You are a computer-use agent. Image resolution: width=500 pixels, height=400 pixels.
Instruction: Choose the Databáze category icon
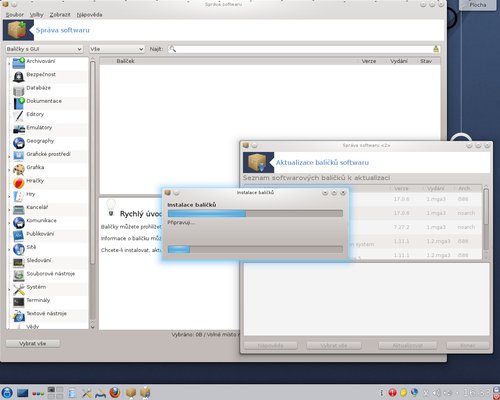coord(19,90)
